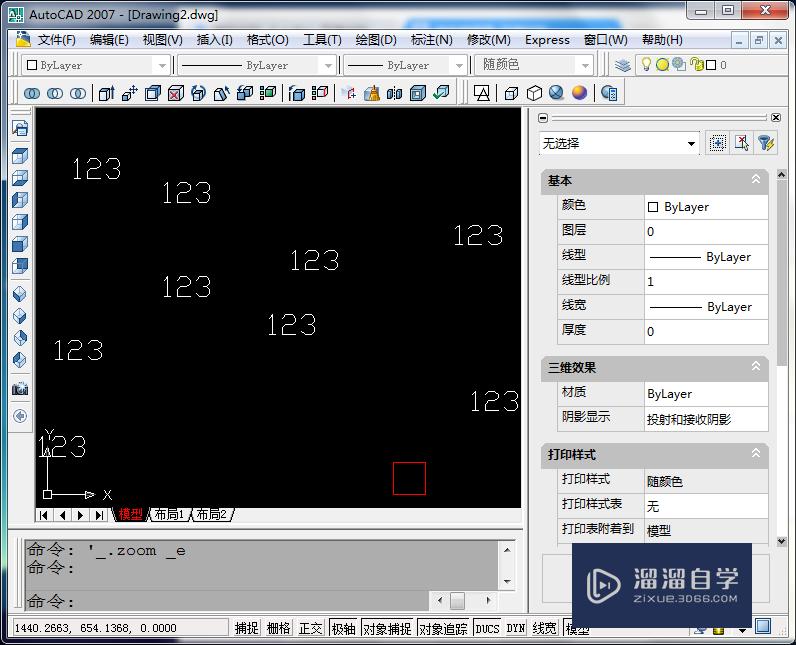Click the last-tab navigation arrow button
This screenshot has height=645, width=796.
(x=99, y=515)
